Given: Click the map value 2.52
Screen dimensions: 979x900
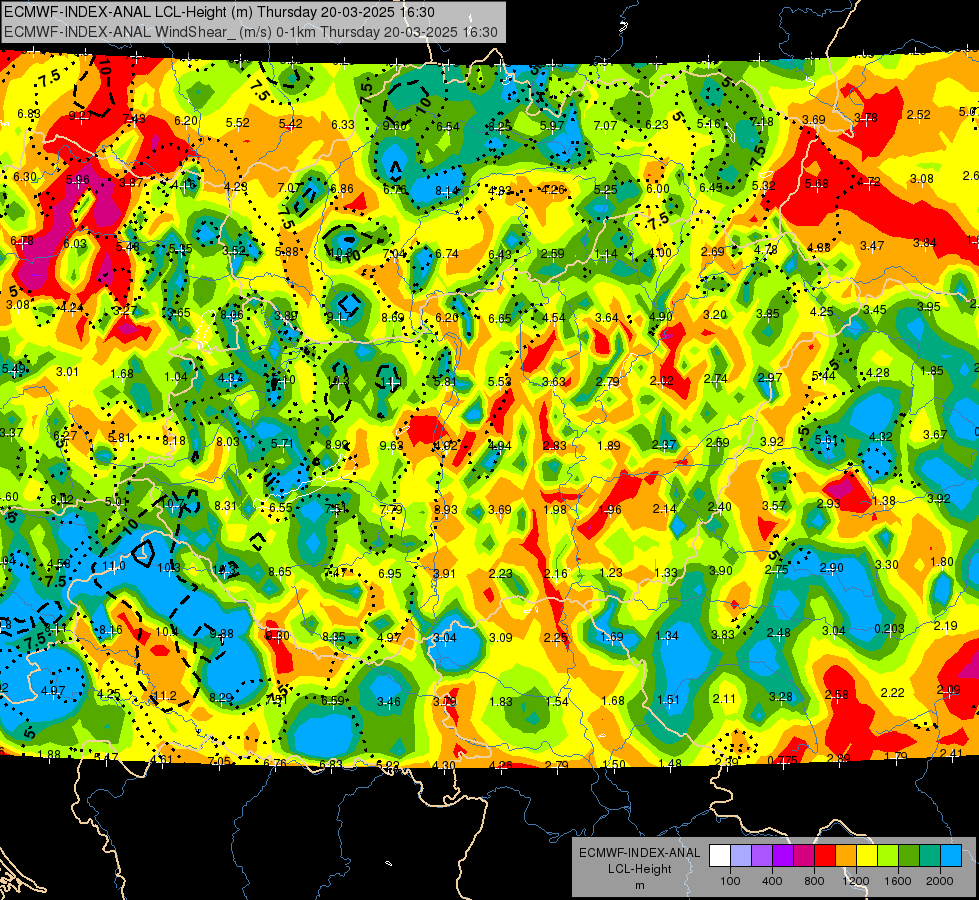Looking at the screenshot, I should click(x=918, y=114).
